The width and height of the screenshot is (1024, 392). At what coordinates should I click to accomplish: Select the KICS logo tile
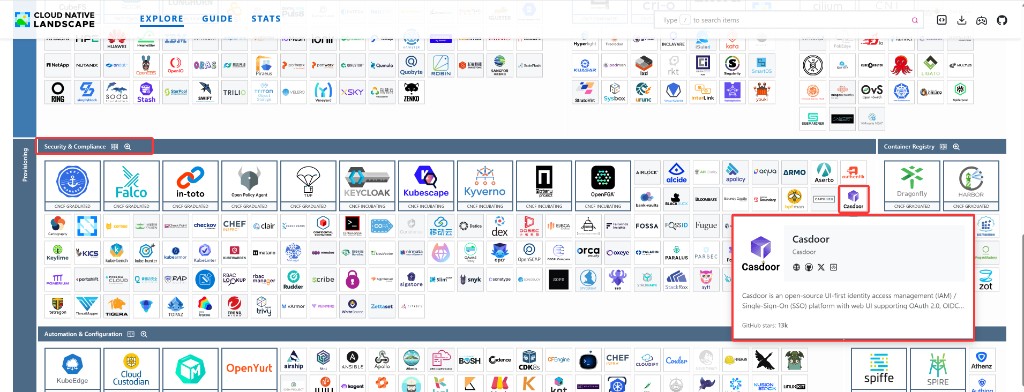click(87, 253)
